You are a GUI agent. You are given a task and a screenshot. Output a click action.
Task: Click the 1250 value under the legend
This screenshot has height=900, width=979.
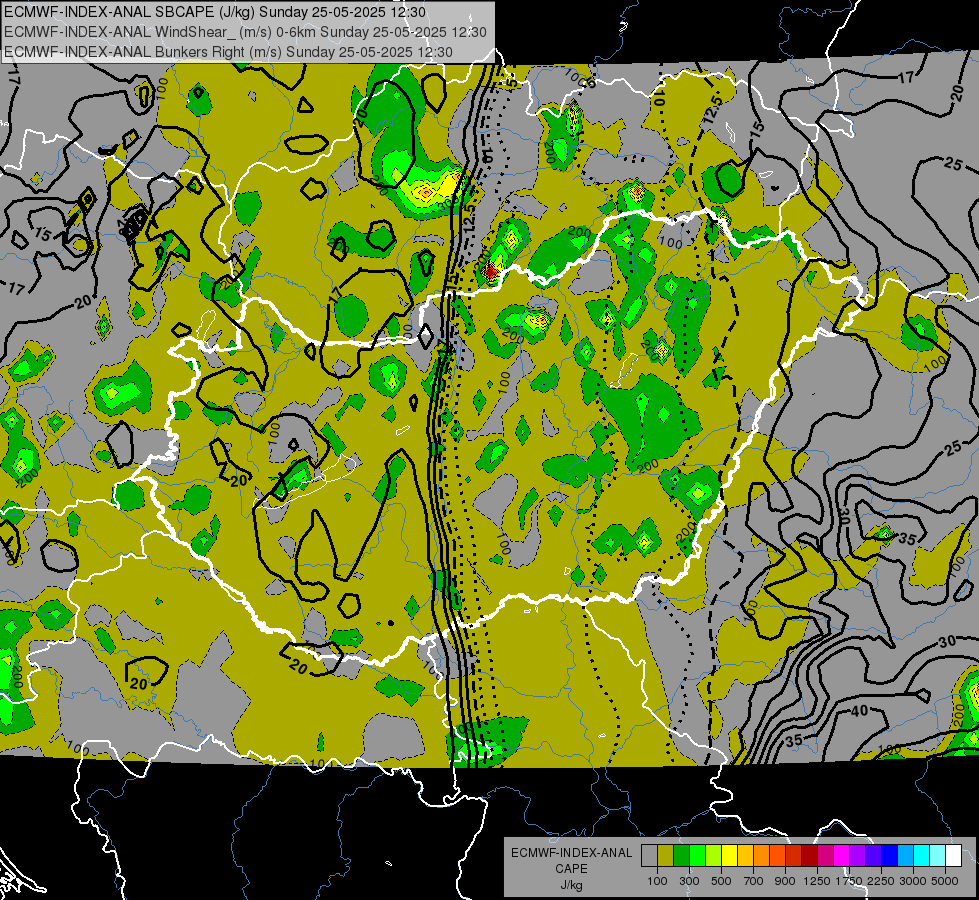point(817,881)
